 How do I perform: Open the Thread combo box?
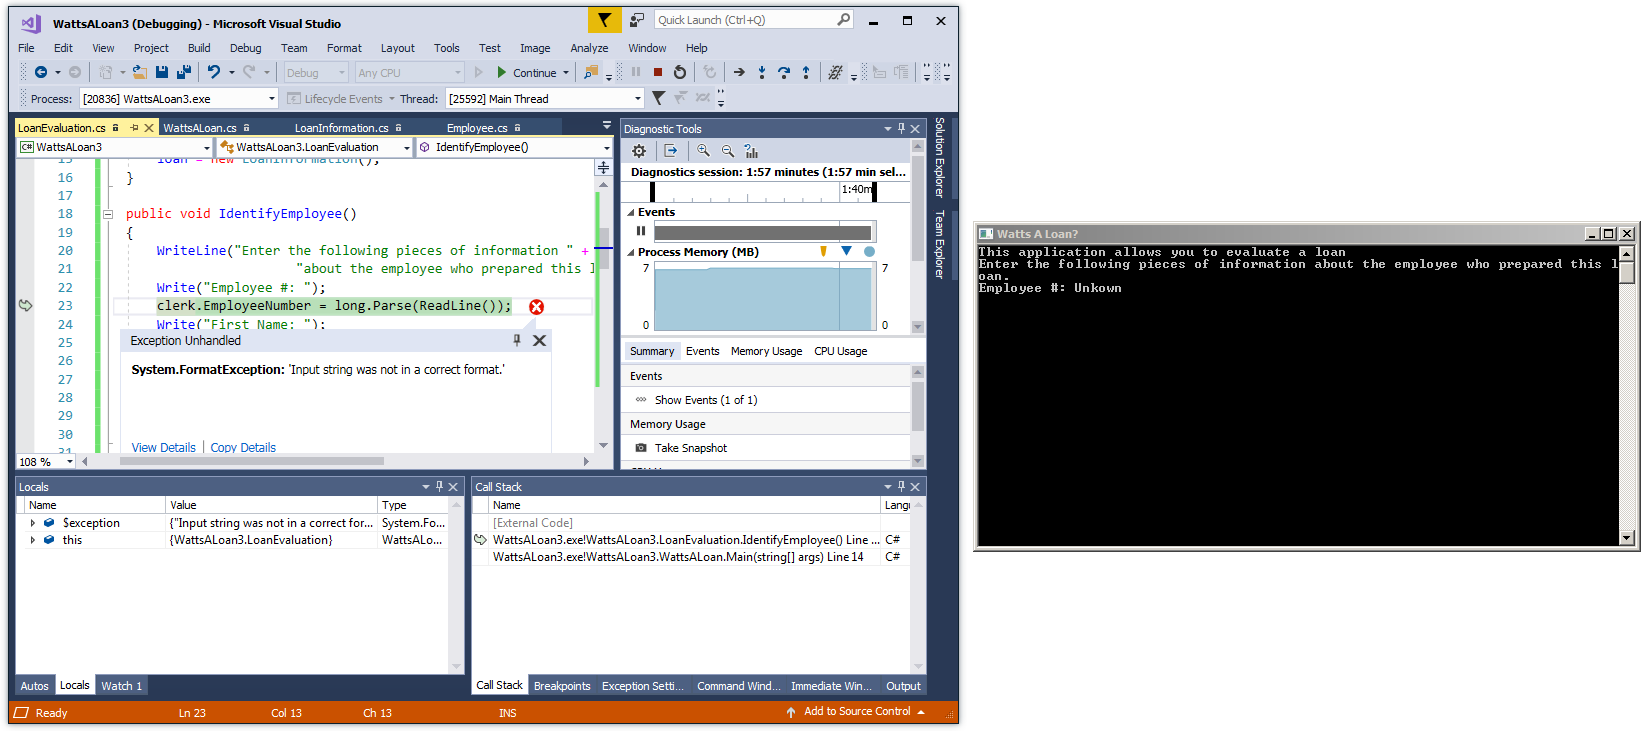(x=544, y=99)
